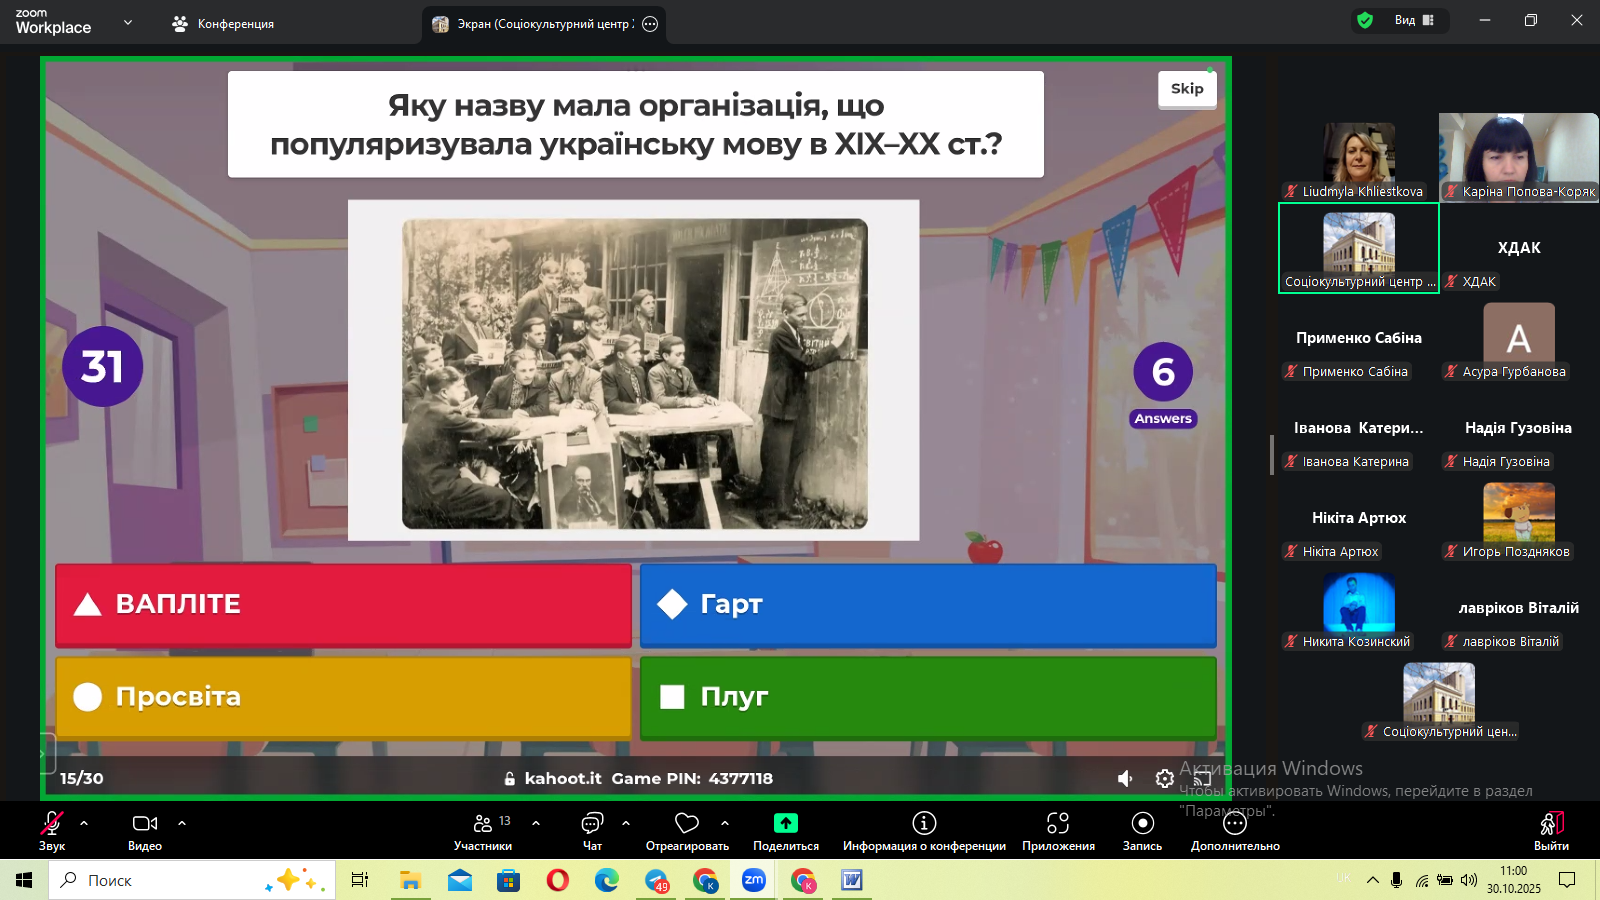Open the Zoom Chat panel

point(592,823)
